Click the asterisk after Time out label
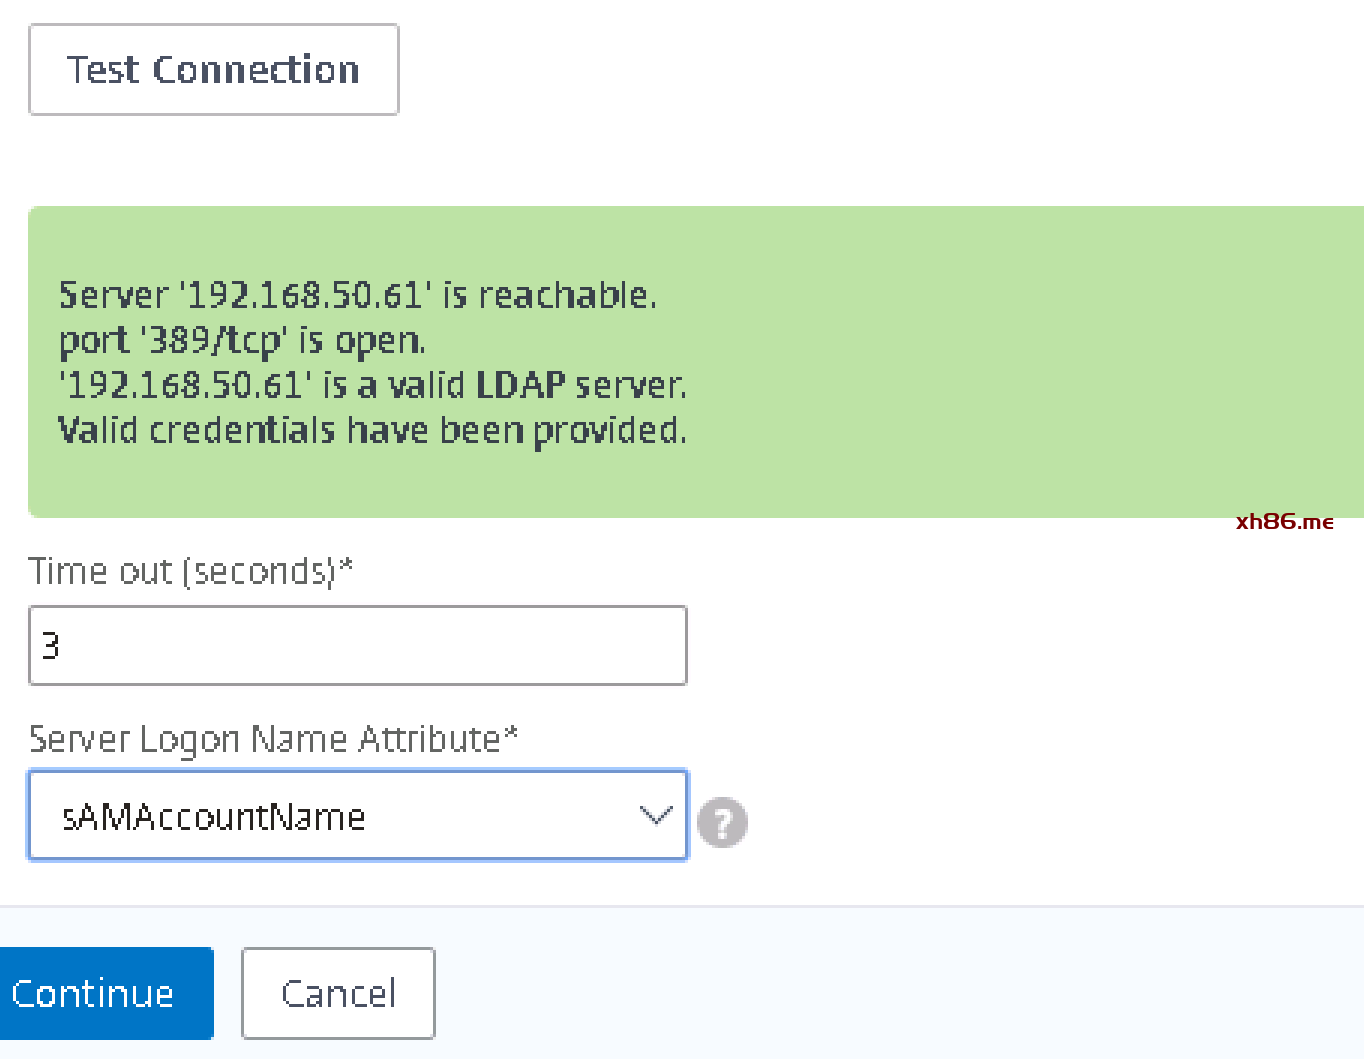This screenshot has width=1364, height=1059. tap(346, 566)
